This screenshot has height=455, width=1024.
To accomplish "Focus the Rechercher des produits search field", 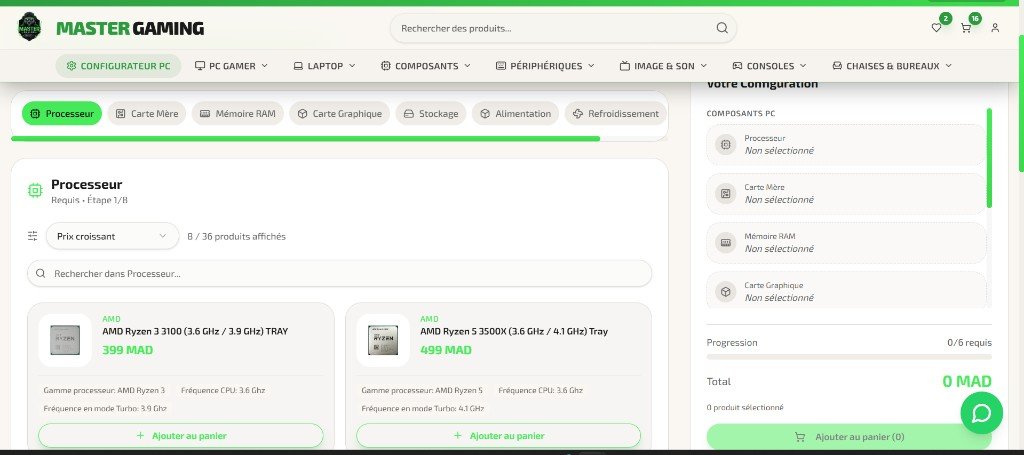I will pyautogui.click(x=563, y=28).
